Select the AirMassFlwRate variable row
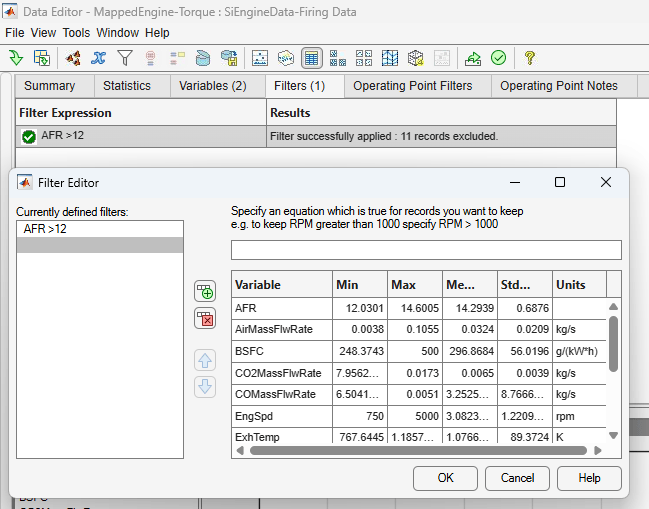The height and width of the screenshot is (509, 649). (x=419, y=329)
